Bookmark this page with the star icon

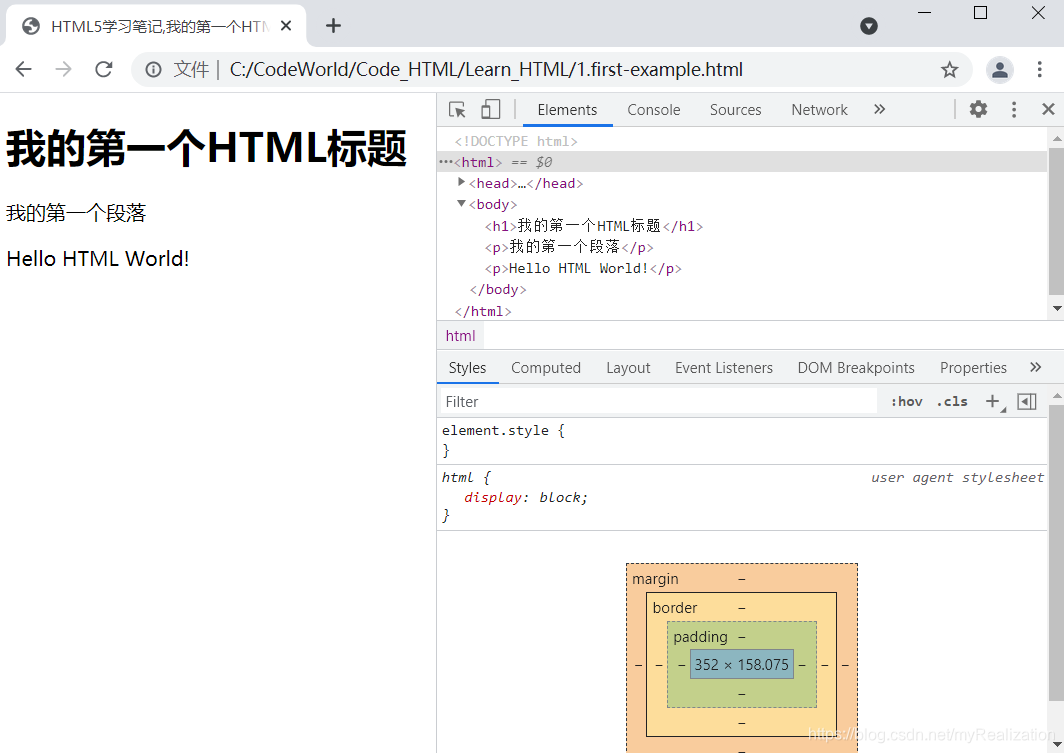(949, 69)
